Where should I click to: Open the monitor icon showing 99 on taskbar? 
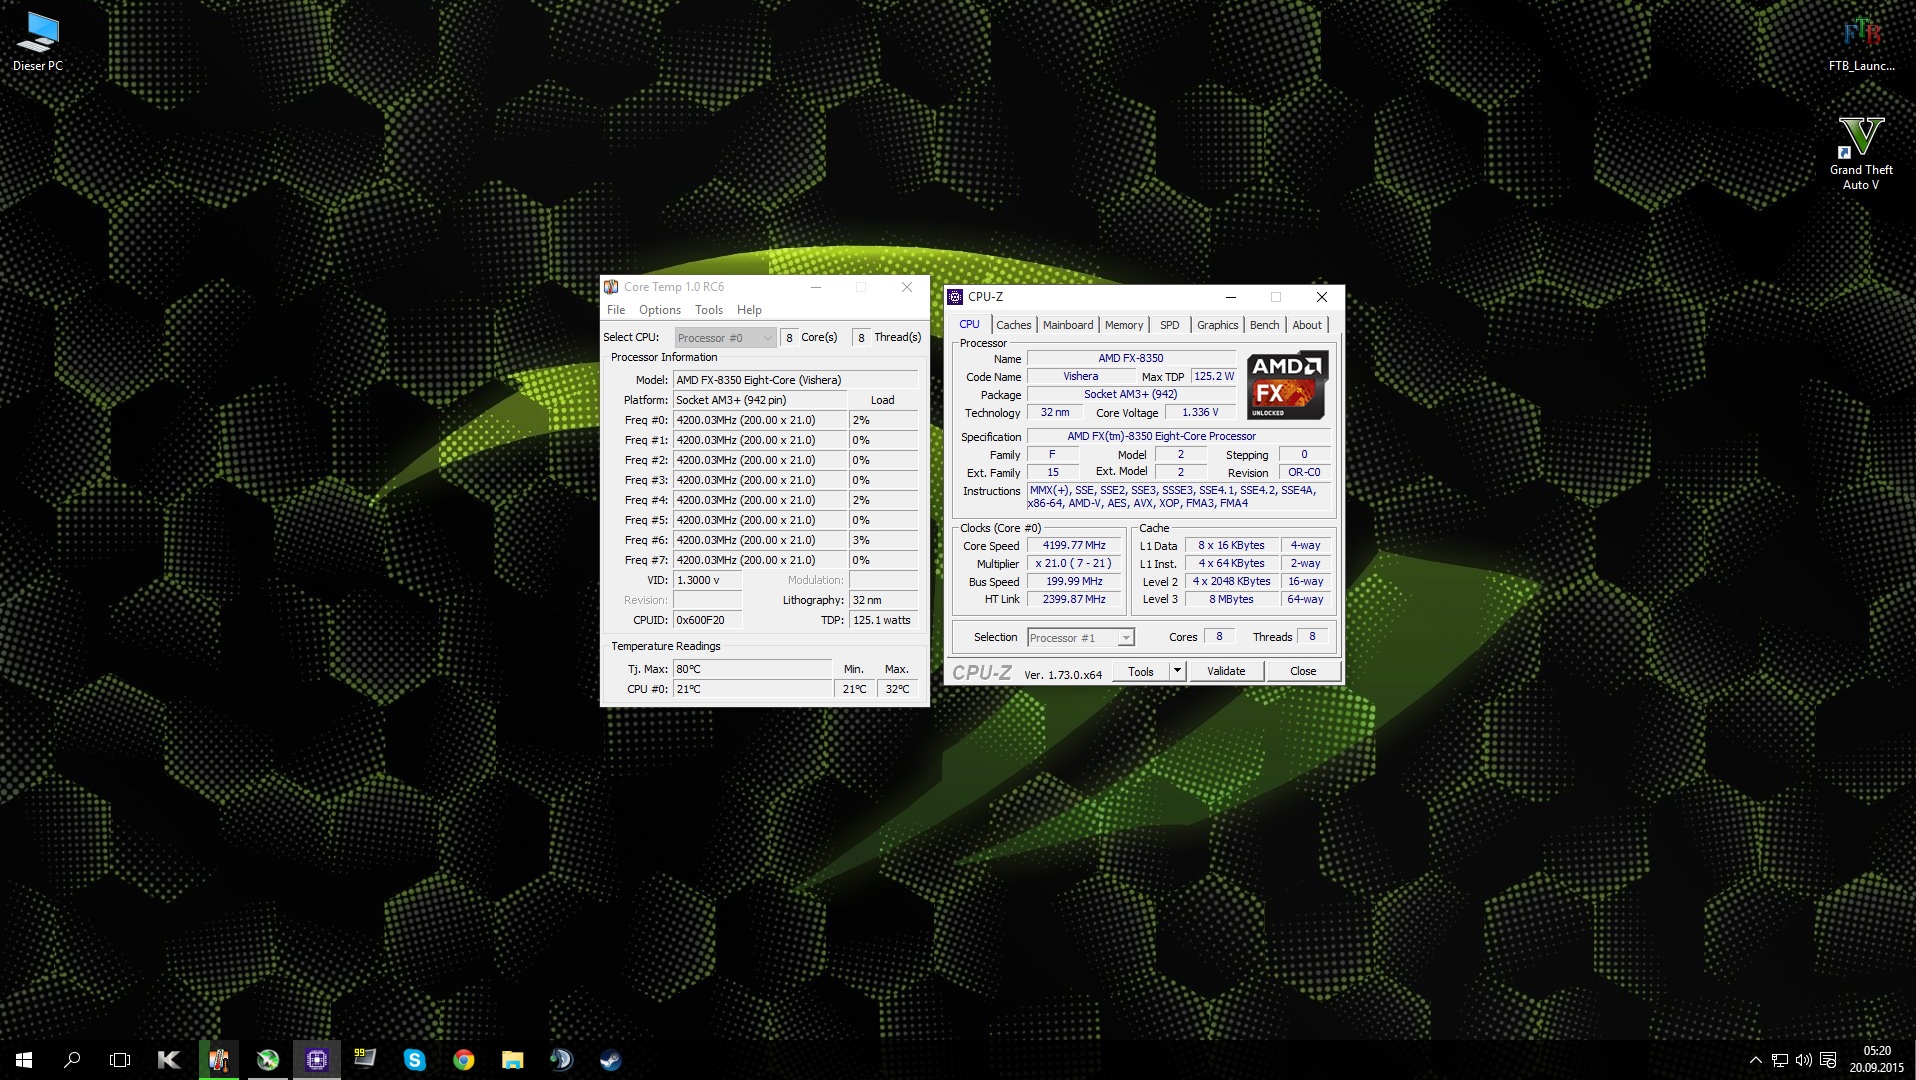365,1060
